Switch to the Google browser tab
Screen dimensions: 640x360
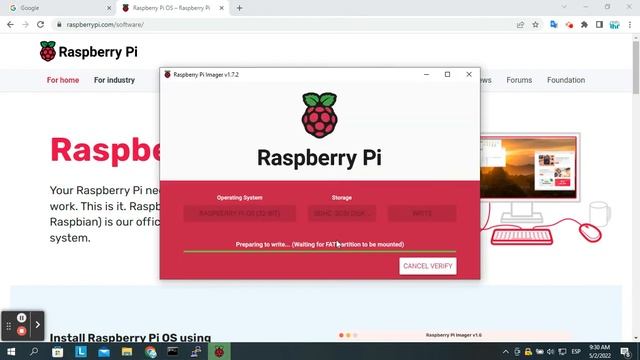[x=57, y=8]
